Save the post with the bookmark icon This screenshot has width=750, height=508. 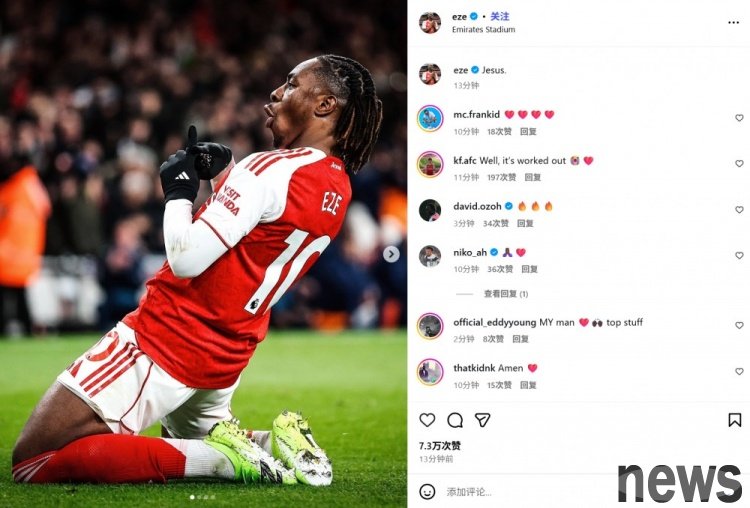[735, 420]
